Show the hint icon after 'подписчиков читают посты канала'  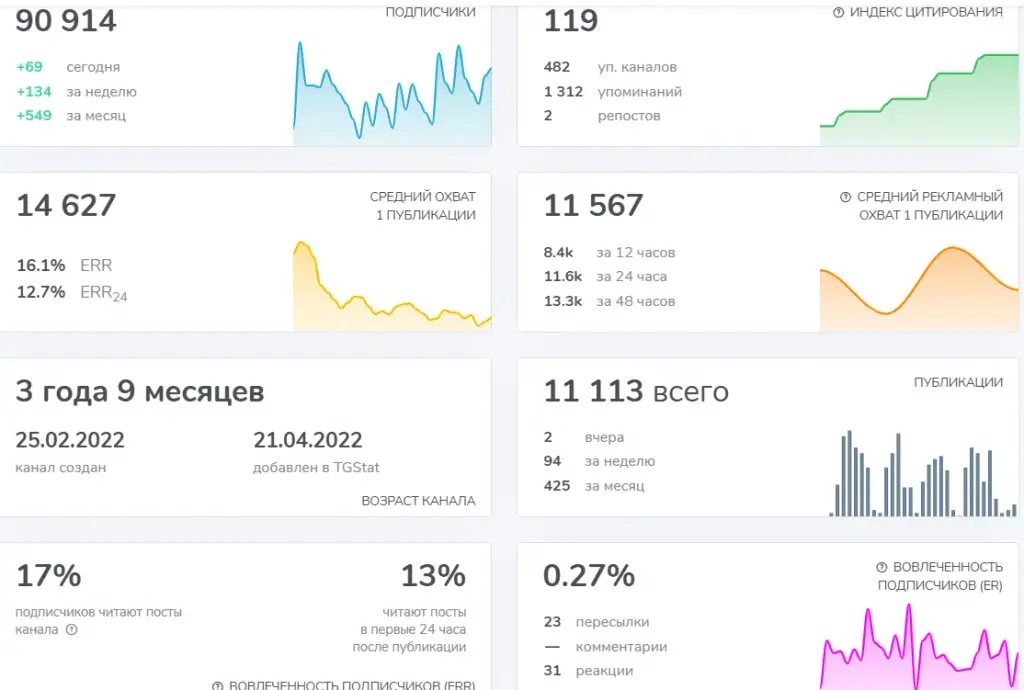[x=72, y=629]
